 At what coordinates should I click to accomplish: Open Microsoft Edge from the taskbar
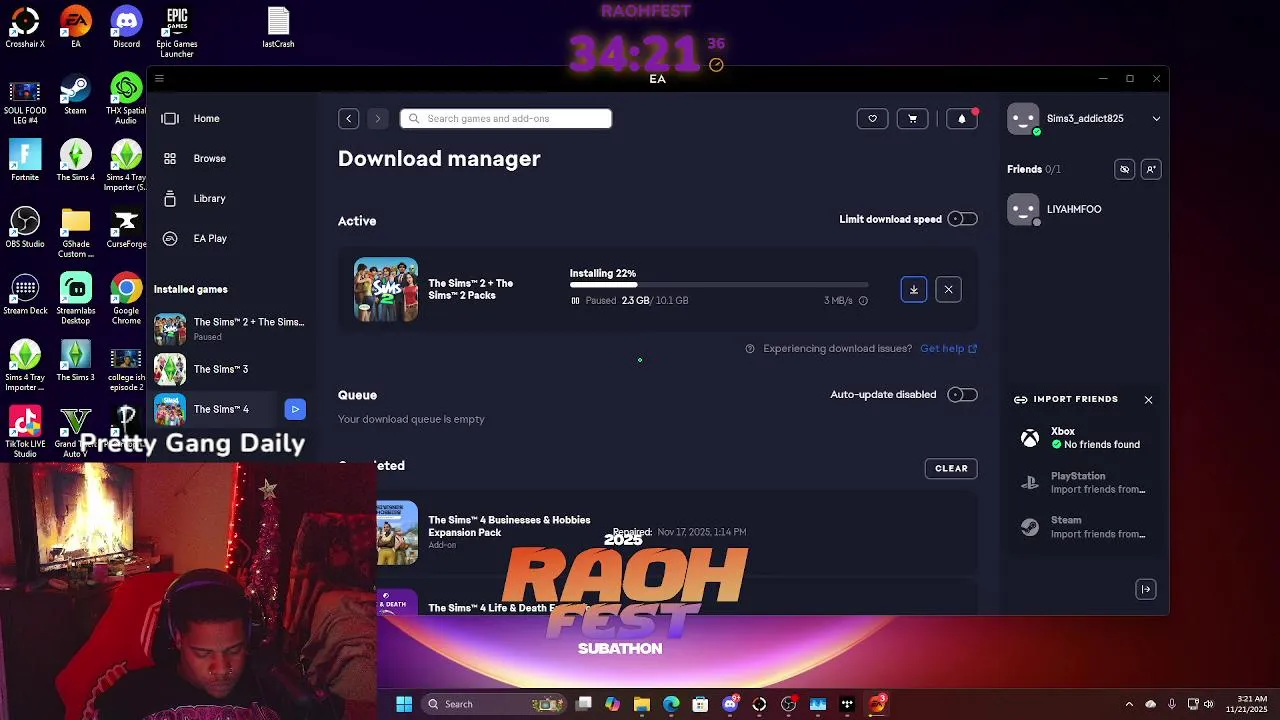point(671,704)
